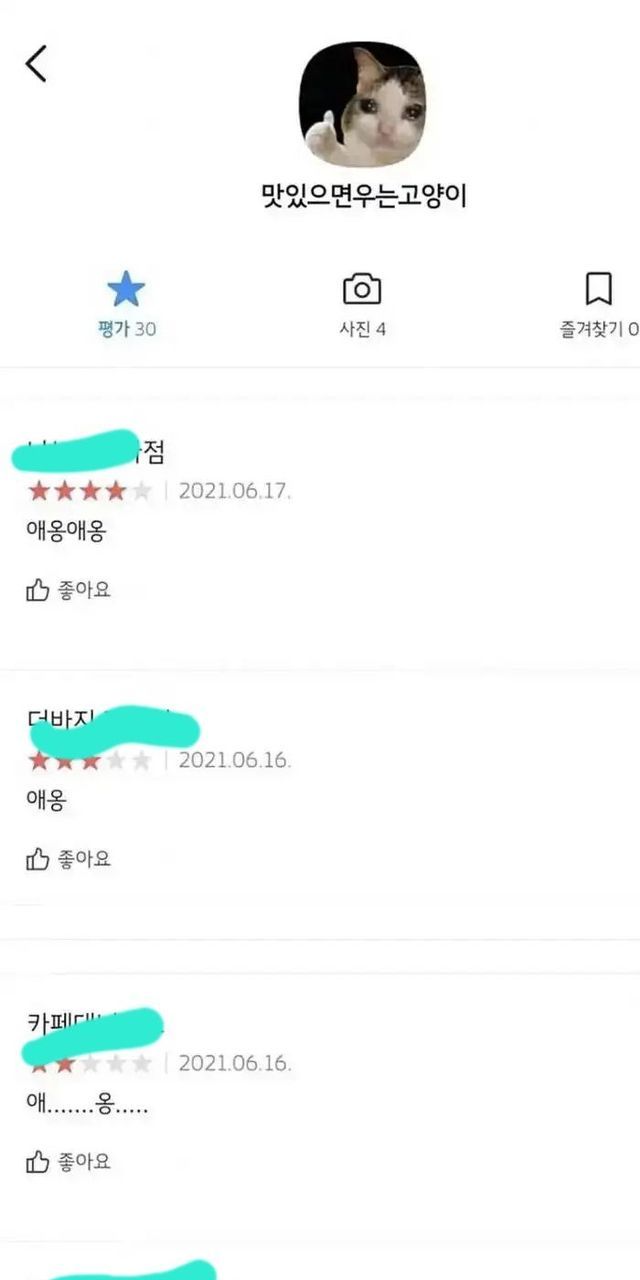Switch to 사진 4 tab label
The height and width of the screenshot is (1280, 640).
coord(362,329)
